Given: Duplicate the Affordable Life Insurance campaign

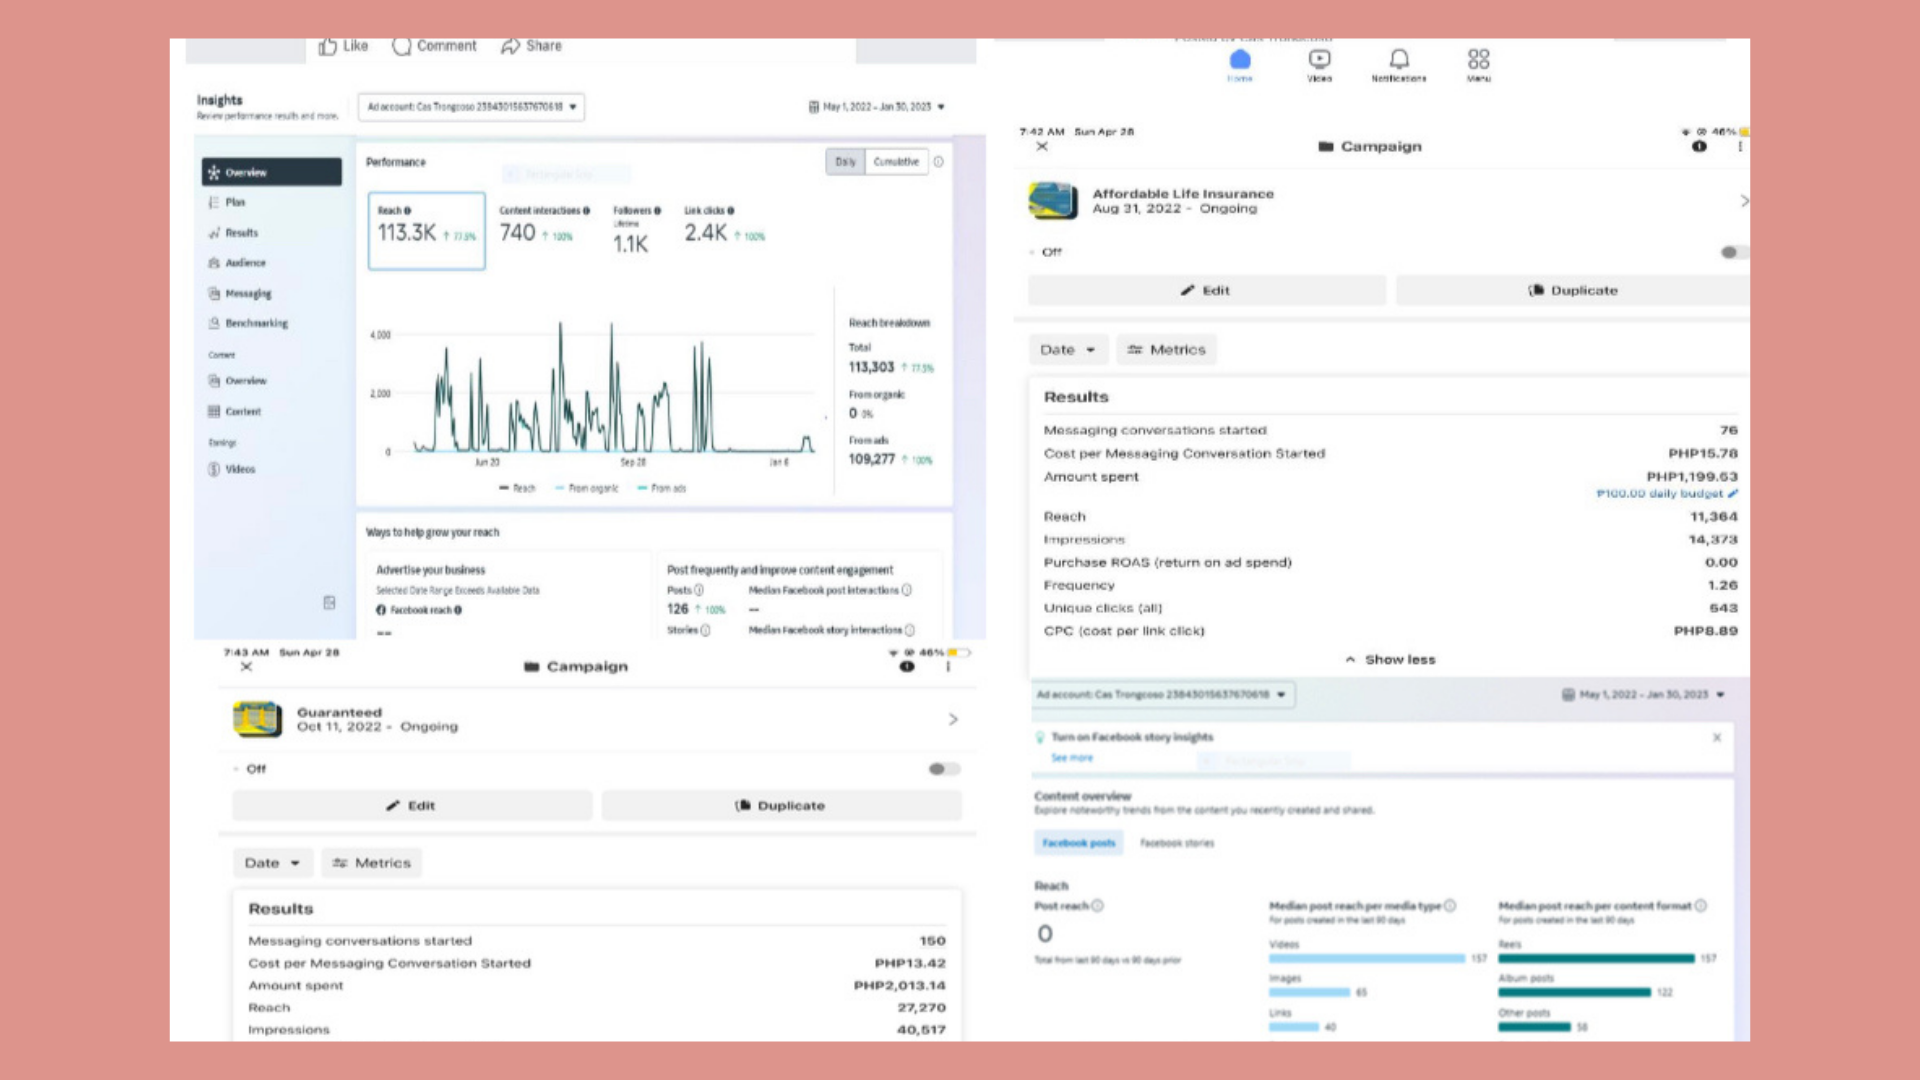Looking at the screenshot, I should tap(1573, 290).
